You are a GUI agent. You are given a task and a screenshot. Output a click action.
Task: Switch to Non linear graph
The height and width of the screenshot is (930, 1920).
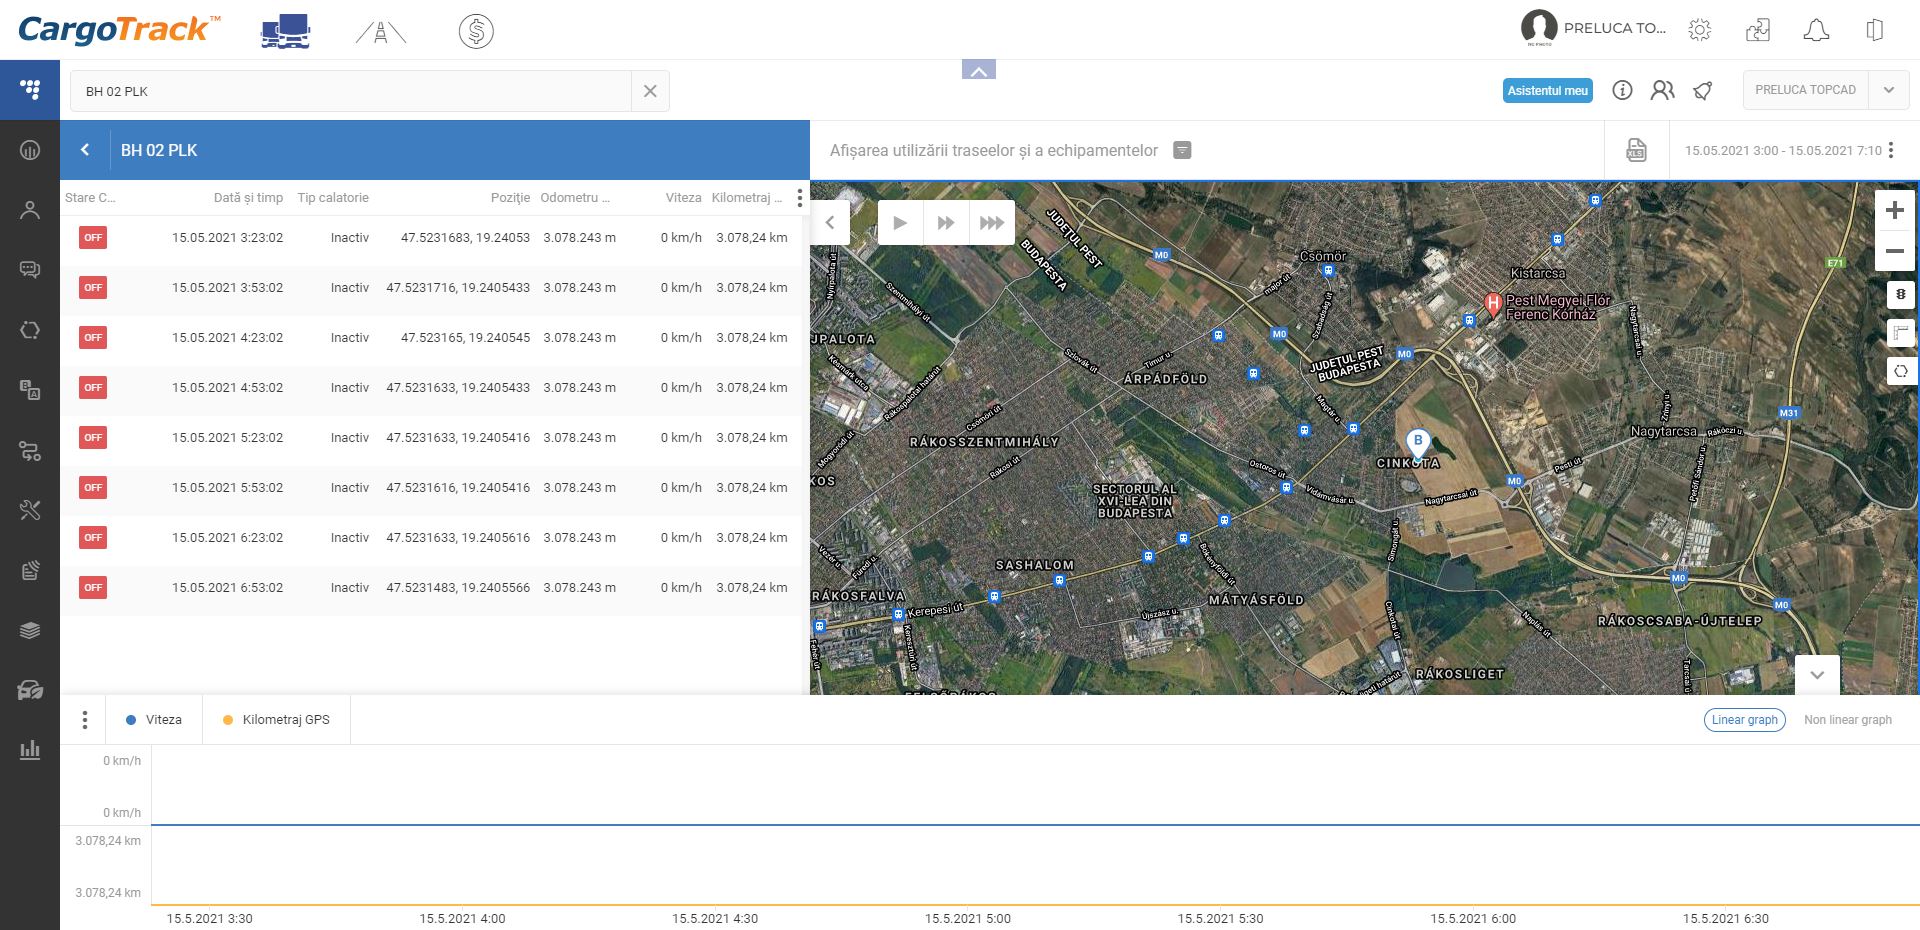pyautogui.click(x=1847, y=720)
